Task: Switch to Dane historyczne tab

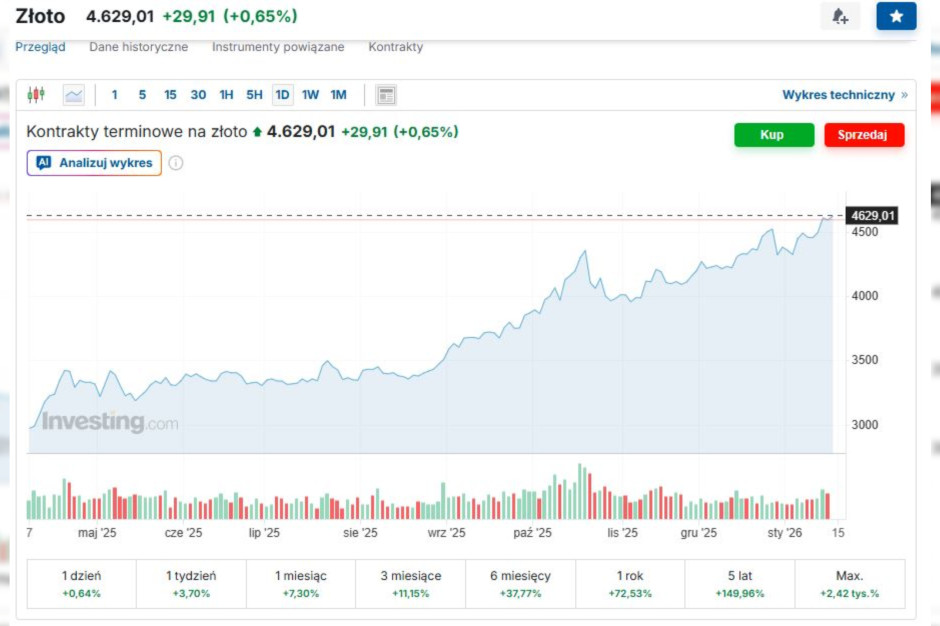Action: [x=138, y=46]
